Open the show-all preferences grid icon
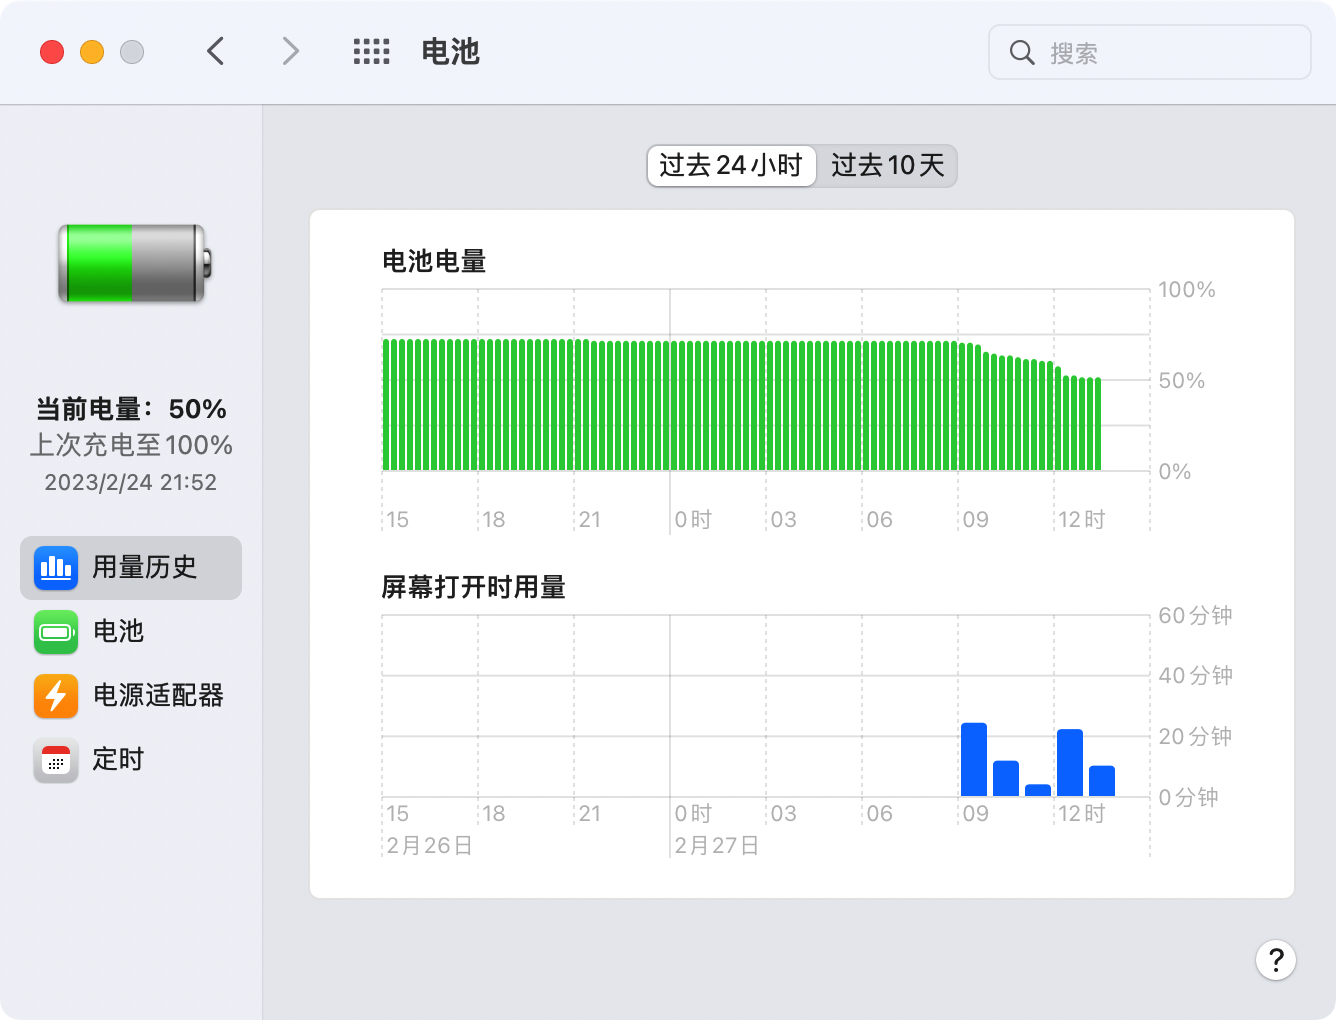 [x=371, y=52]
